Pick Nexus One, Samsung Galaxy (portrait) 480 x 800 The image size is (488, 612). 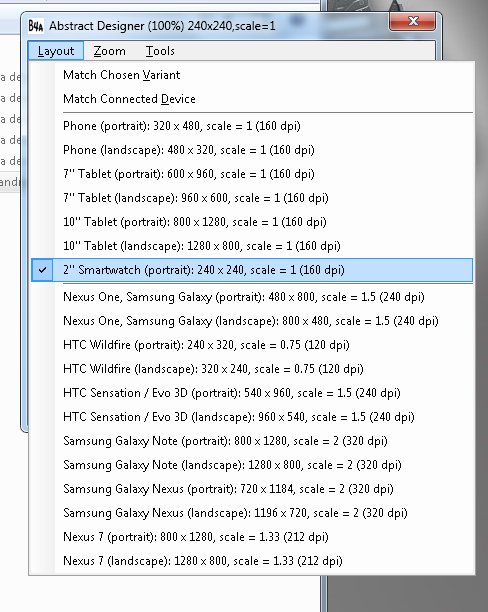tap(252, 297)
